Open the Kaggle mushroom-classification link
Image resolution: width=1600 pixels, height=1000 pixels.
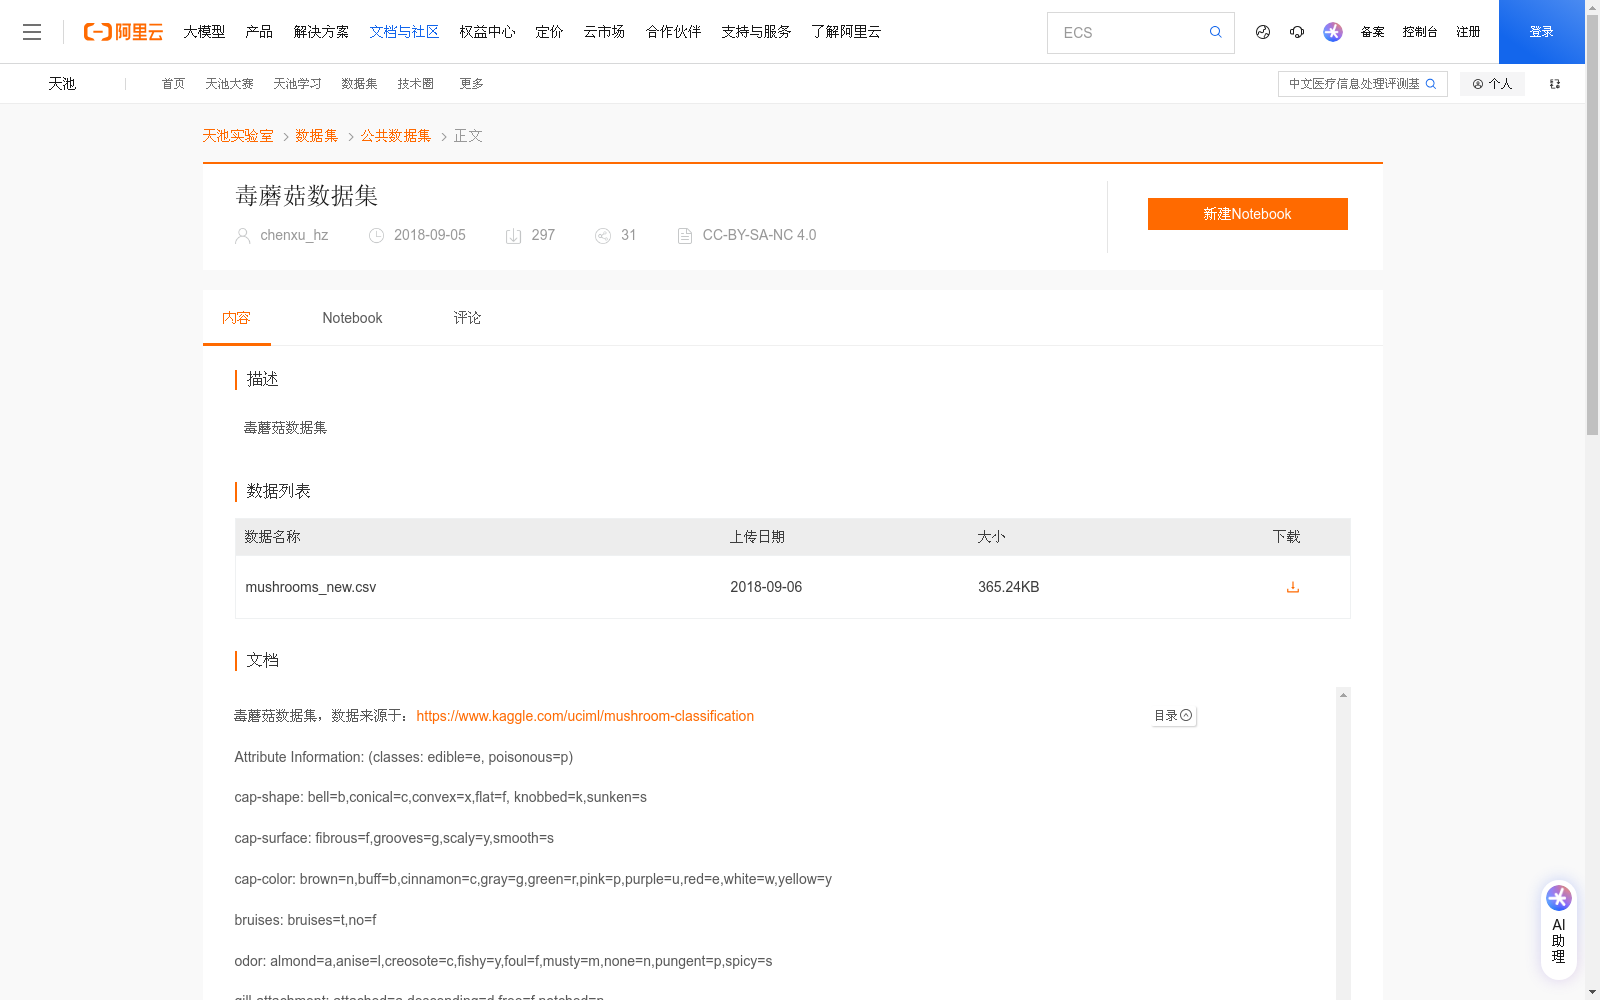585,716
